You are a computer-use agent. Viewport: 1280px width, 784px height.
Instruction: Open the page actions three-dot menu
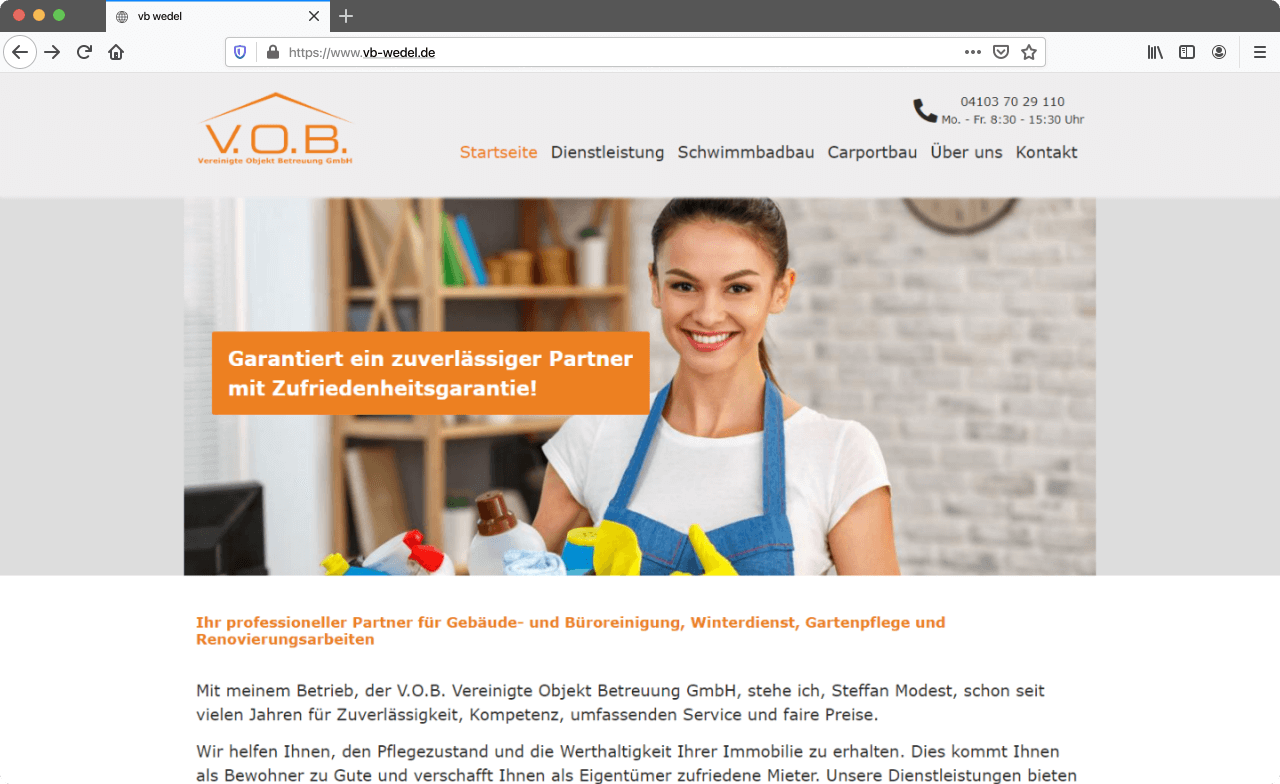pos(973,52)
